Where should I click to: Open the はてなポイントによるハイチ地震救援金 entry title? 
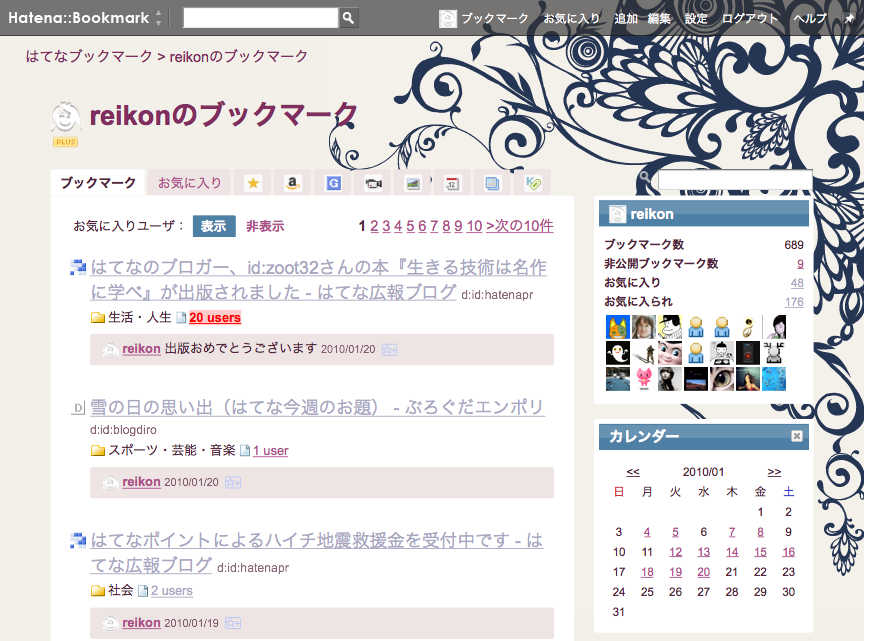pyautogui.click(x=316, y=553)
